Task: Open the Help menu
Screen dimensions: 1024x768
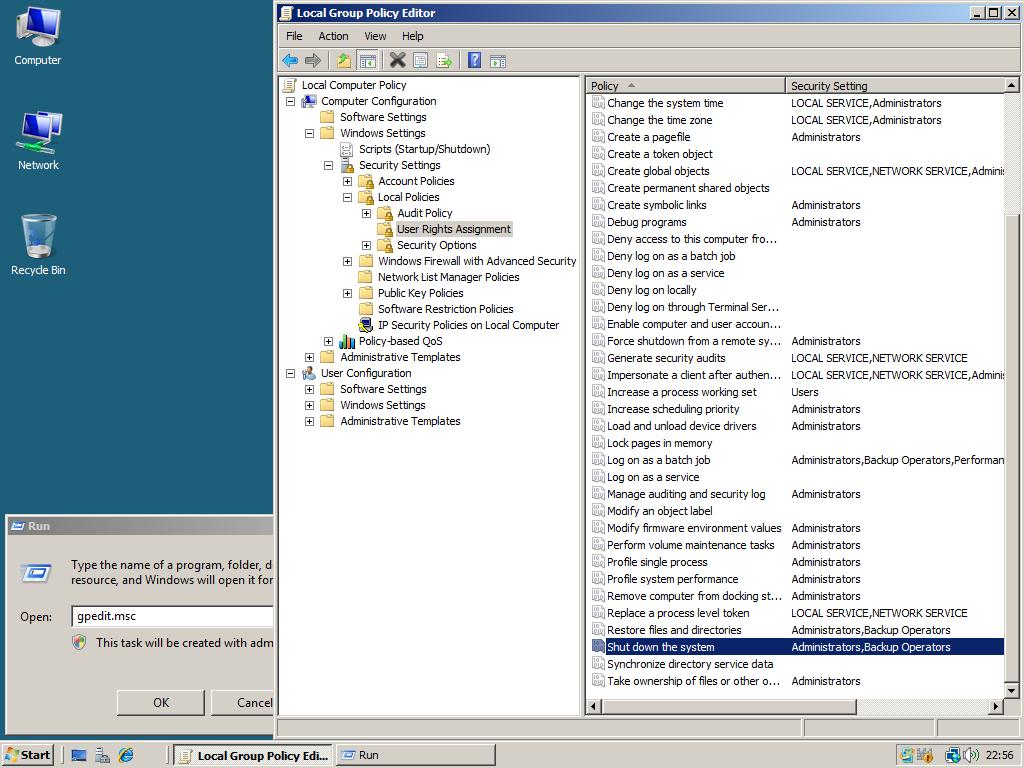Action: (413, 36)
